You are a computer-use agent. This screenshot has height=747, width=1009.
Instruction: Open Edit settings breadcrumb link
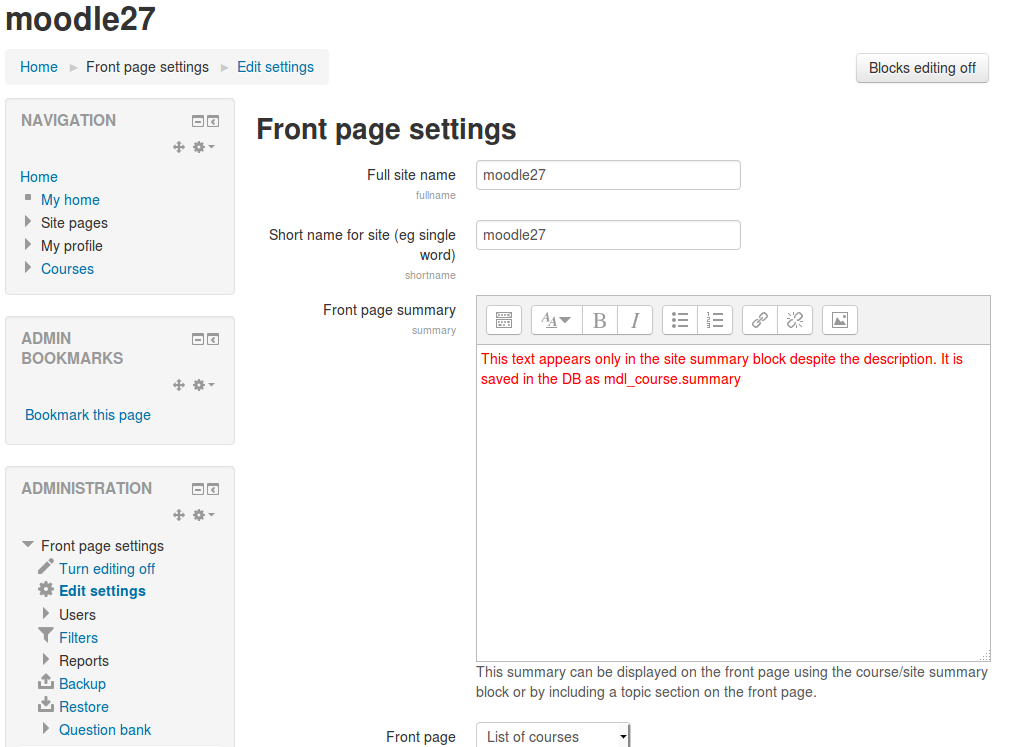point(275,67)
